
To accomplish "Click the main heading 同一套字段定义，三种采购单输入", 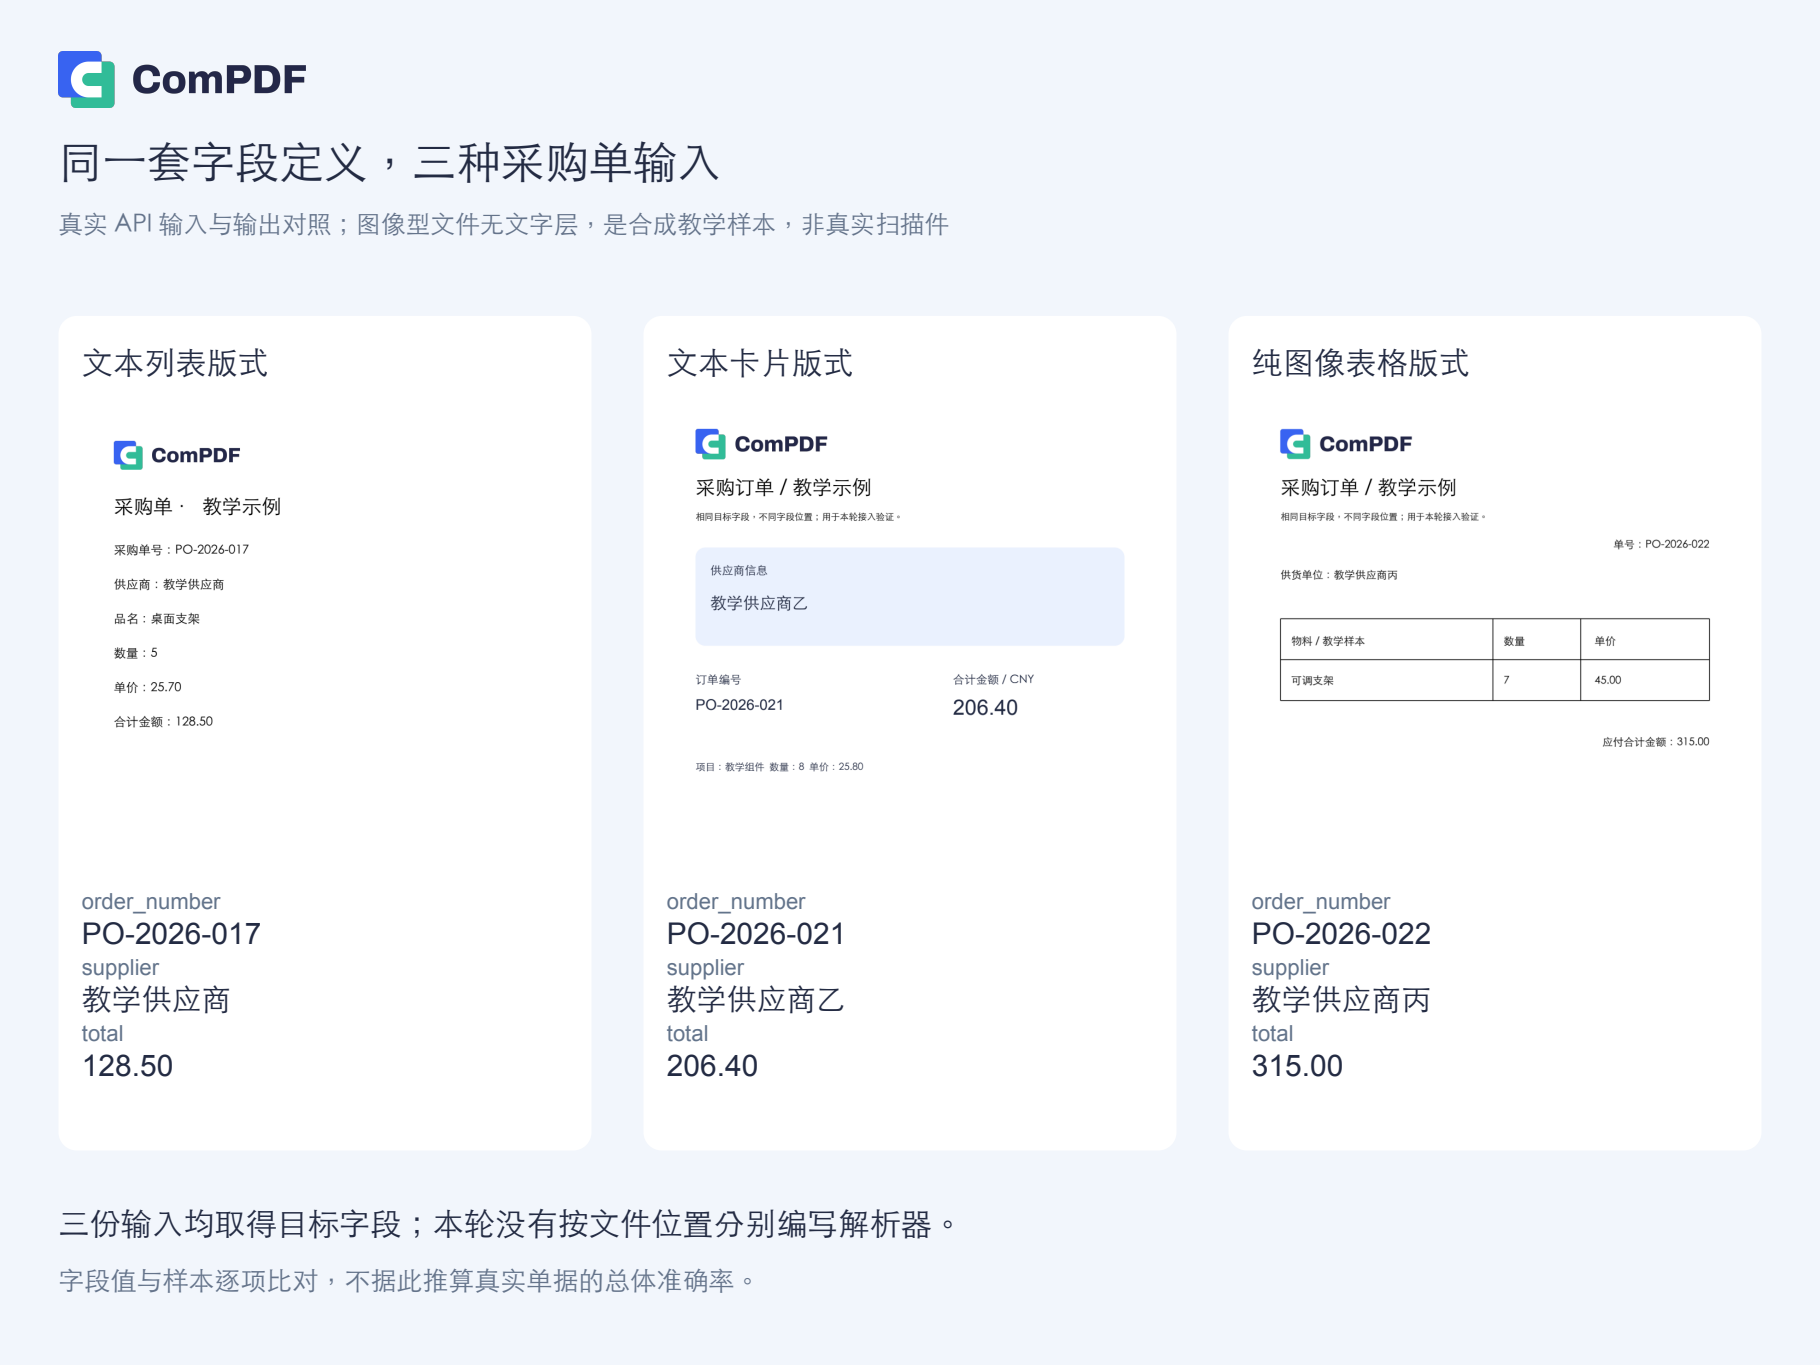I will (x=390, y=163).
